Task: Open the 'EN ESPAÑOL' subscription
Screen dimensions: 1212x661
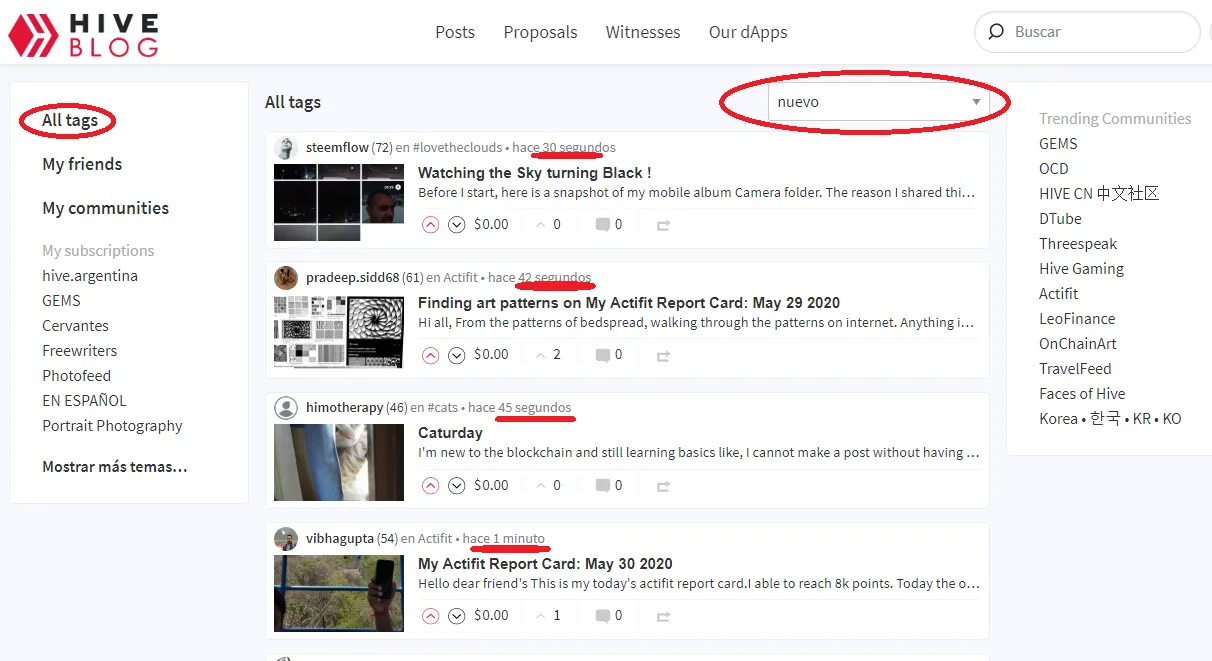Action: pos(84,401)
